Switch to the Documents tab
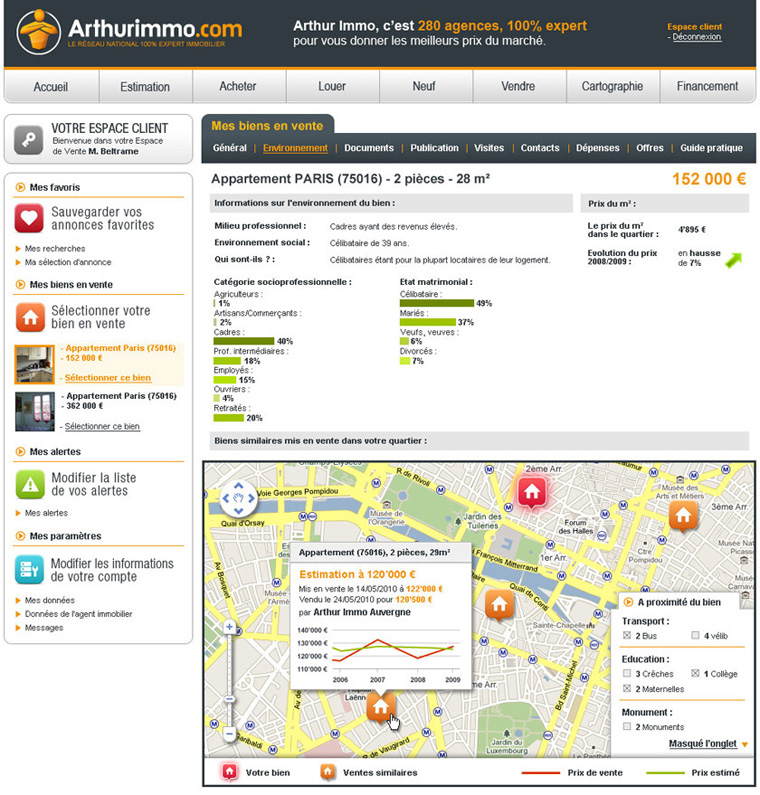Screen dimensions: 760x795 tap(369, 148)
